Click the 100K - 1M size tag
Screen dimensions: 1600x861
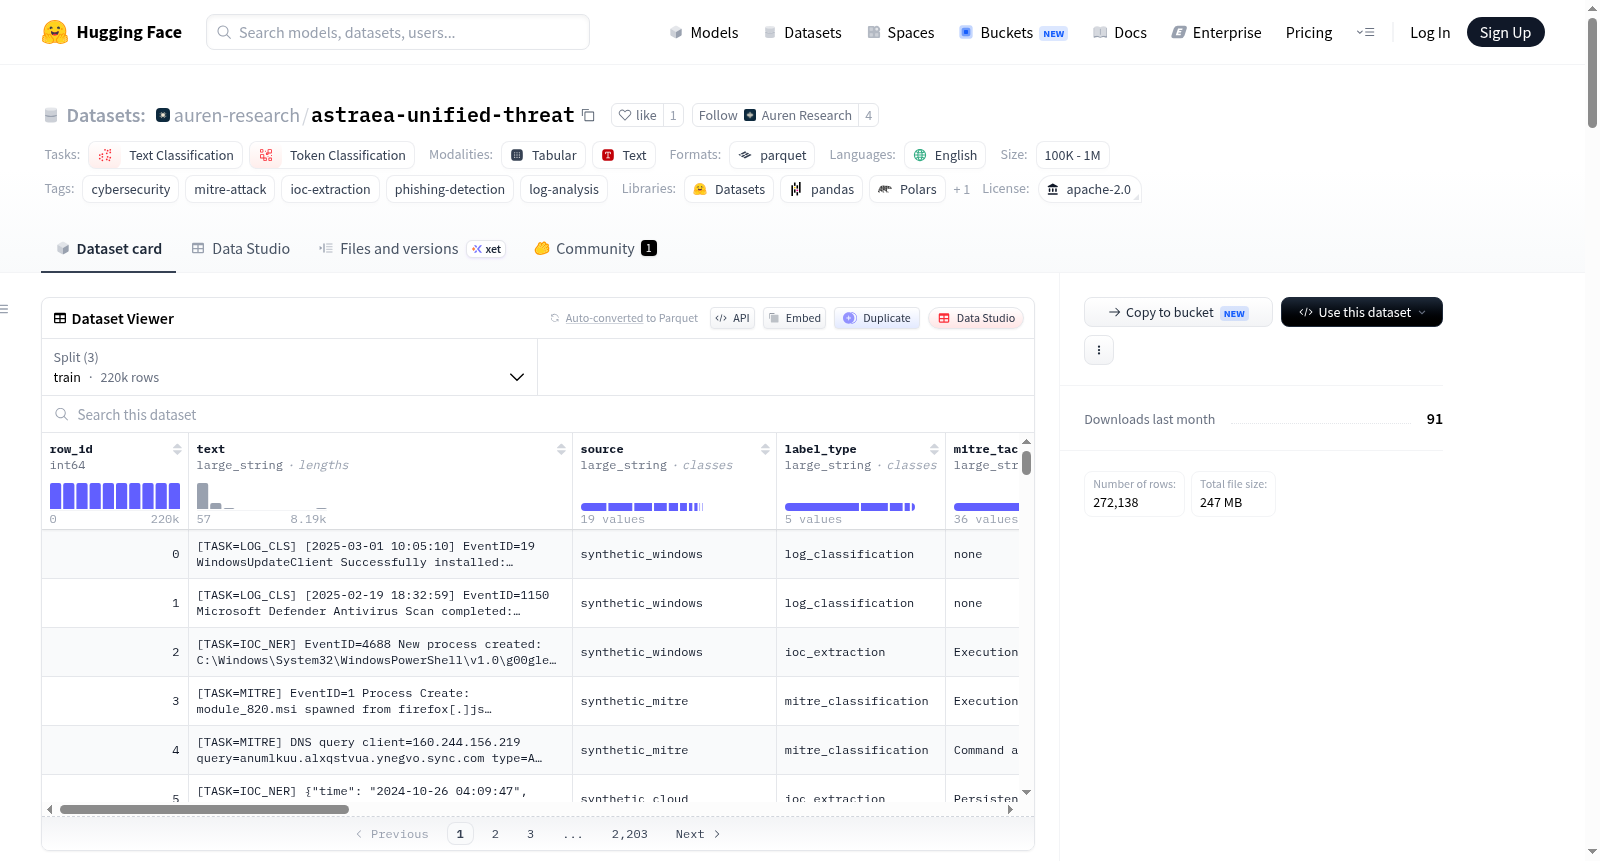(1072, 155)
